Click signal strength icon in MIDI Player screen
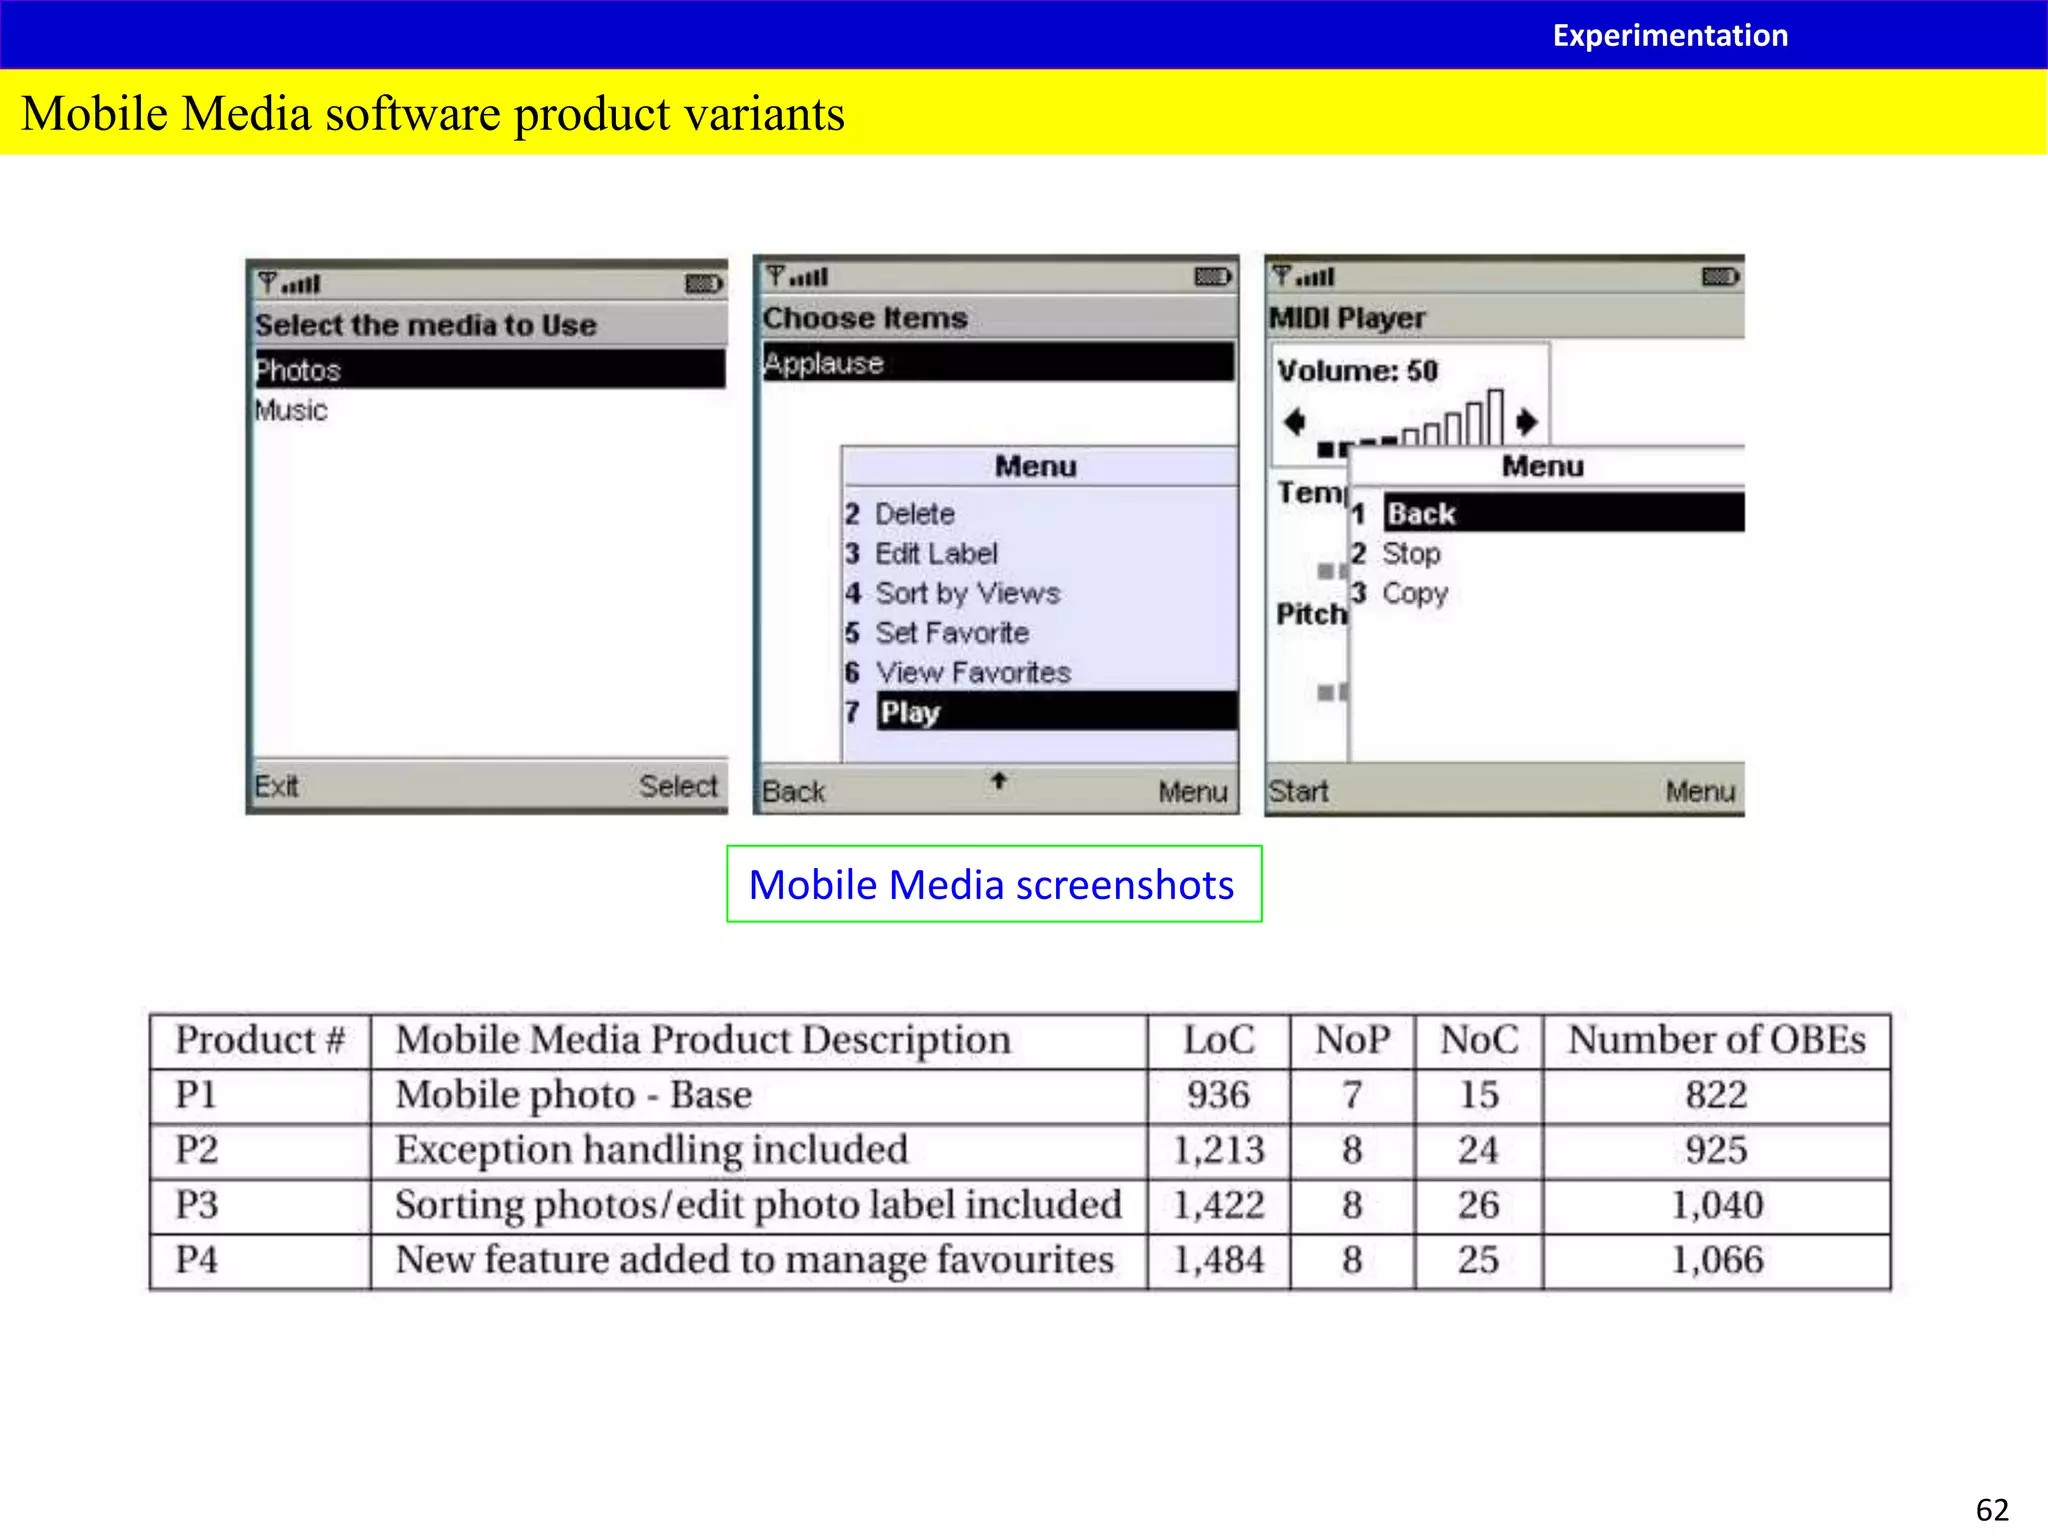 tap(1304, 276)
